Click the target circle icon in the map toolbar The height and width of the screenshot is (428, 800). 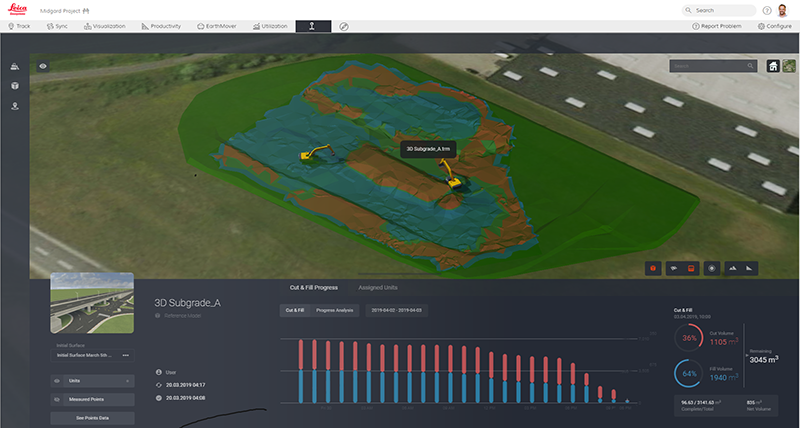pos(711,268)
